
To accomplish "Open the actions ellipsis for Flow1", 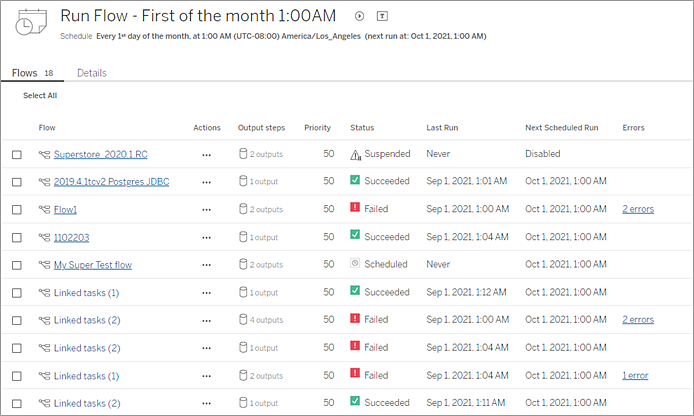I will click(206, 210).
